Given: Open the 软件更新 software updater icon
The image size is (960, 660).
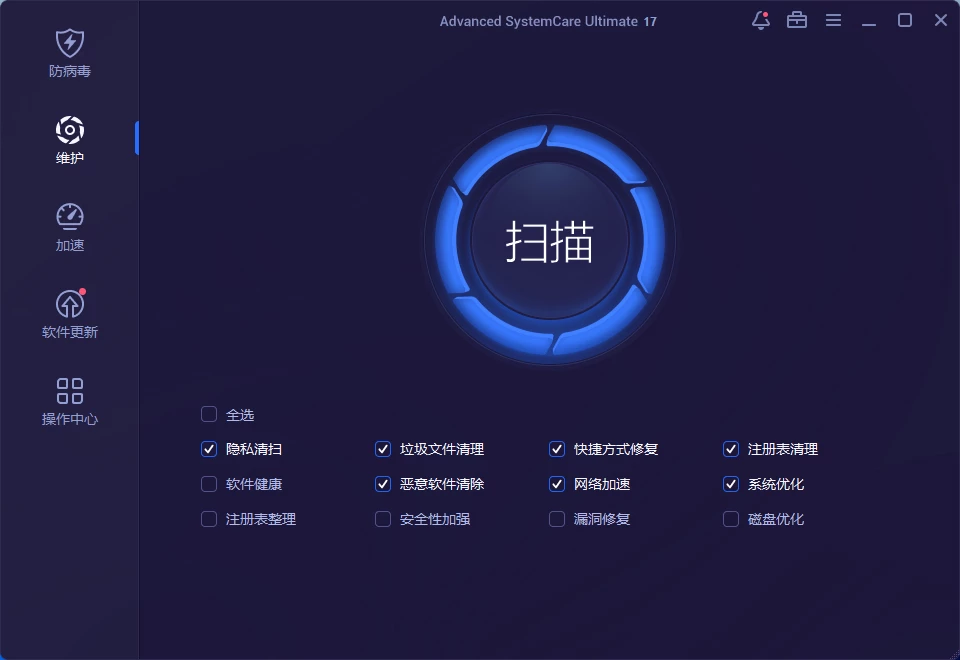Looking at the screenshot, I should [69, 304].
